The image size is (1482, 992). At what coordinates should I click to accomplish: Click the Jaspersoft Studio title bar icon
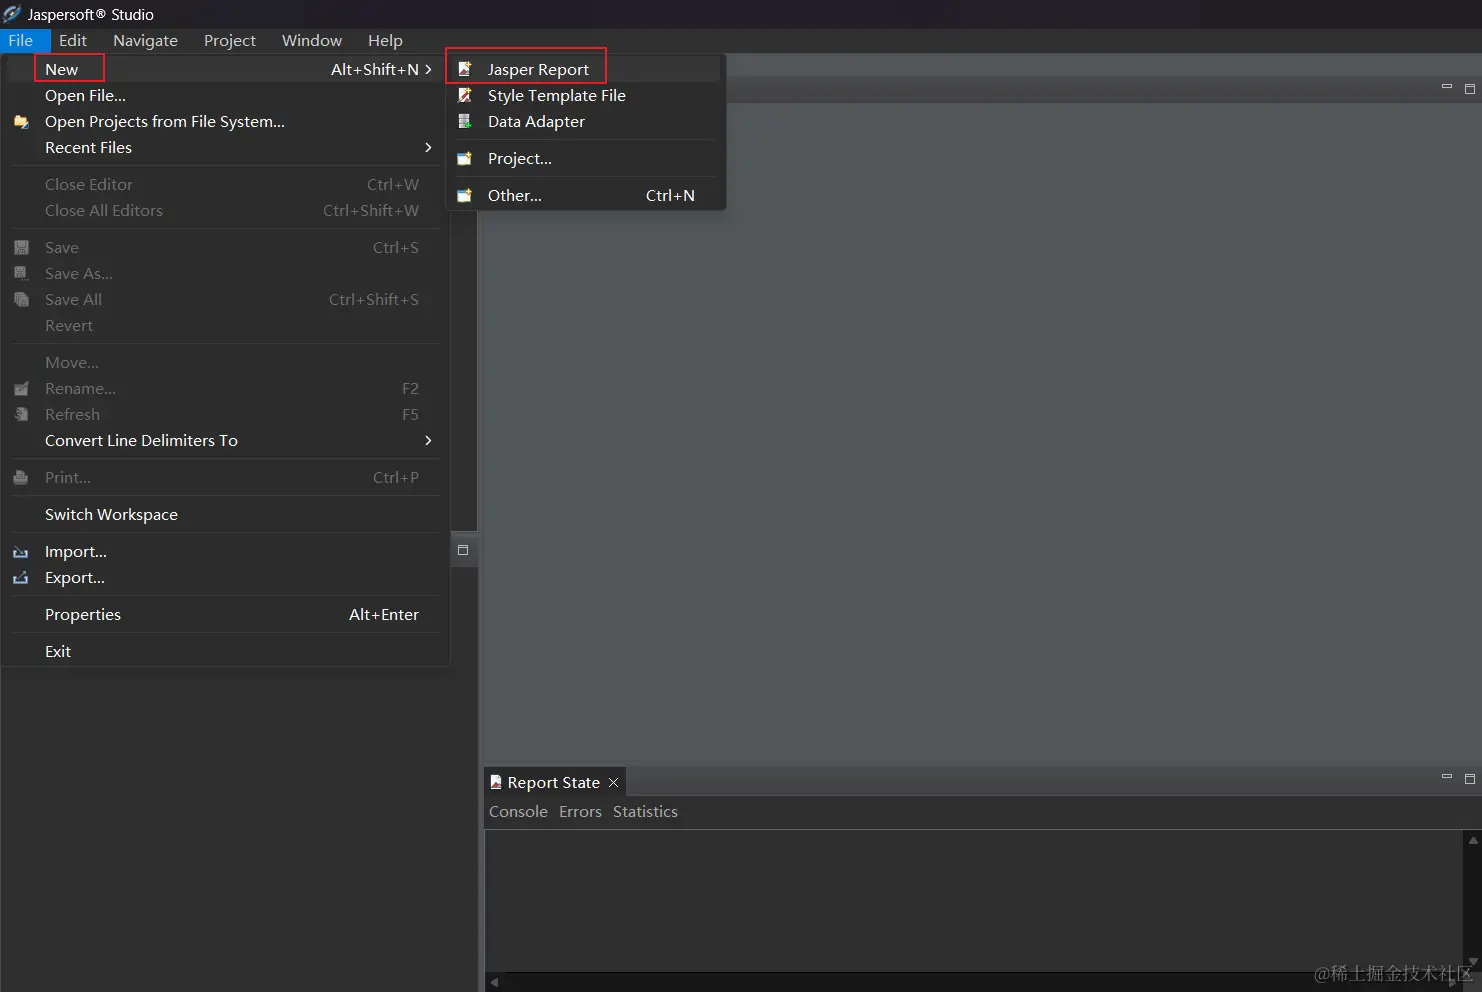click(x=12, y=14)
